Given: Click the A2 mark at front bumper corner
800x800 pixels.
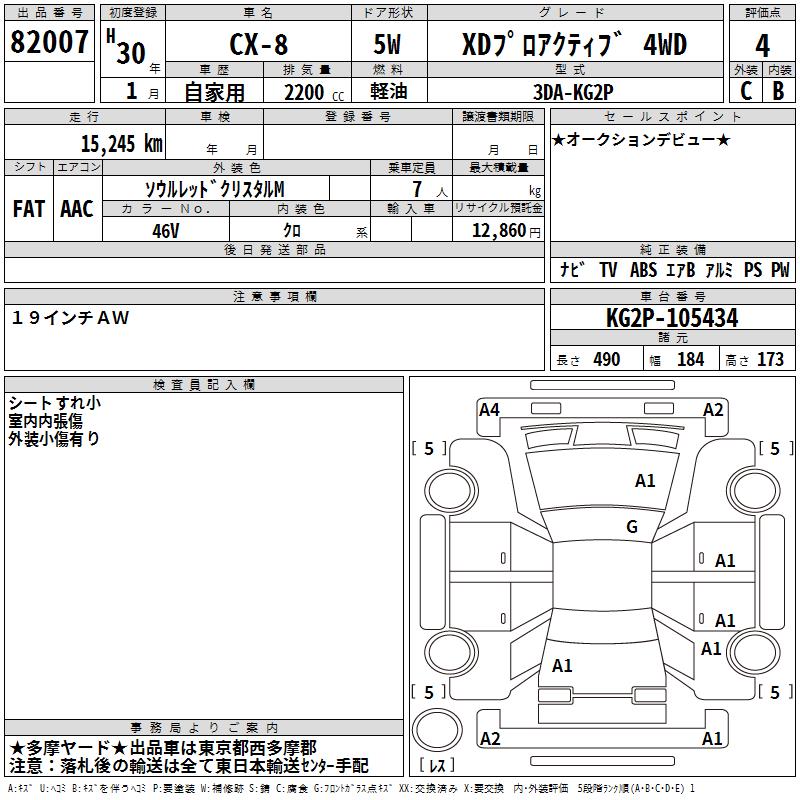Looking at the screenshot, I should pos(713,410).
